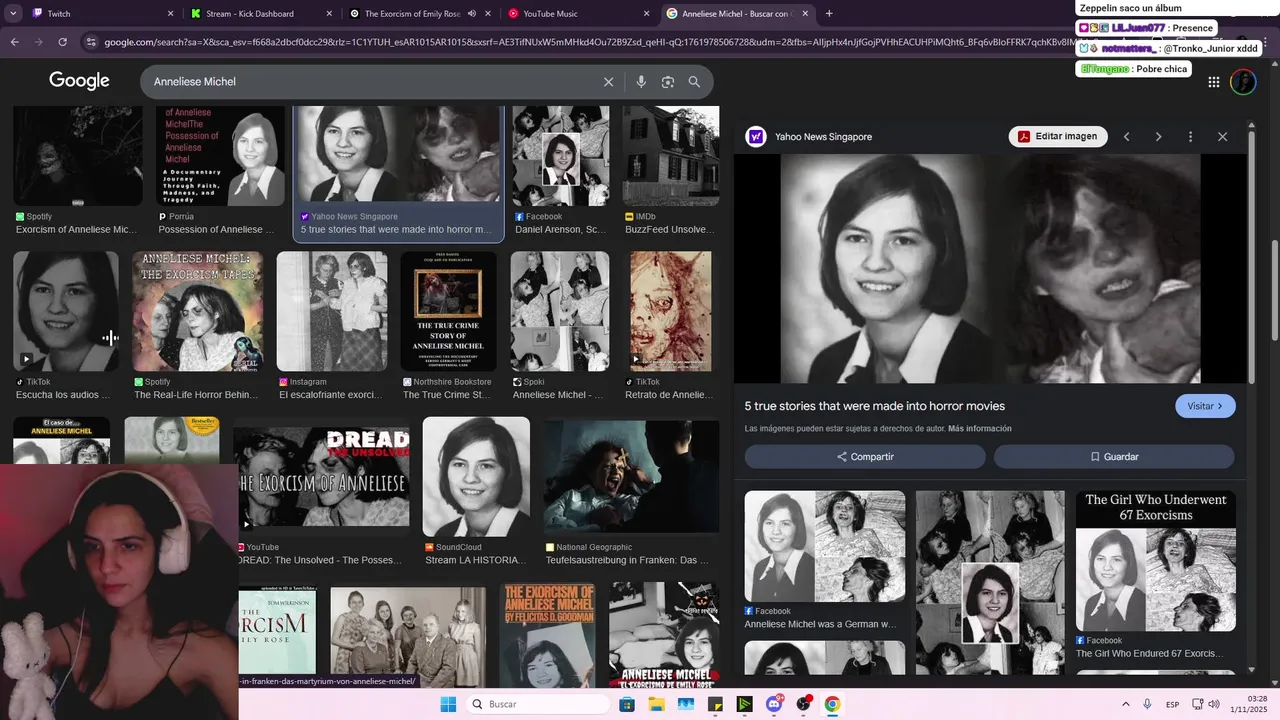Image resolution: width=1280 pixels, height=720 pixels.
Task: Open the National Geographic result thumbnail
Action: coord(632,477)
